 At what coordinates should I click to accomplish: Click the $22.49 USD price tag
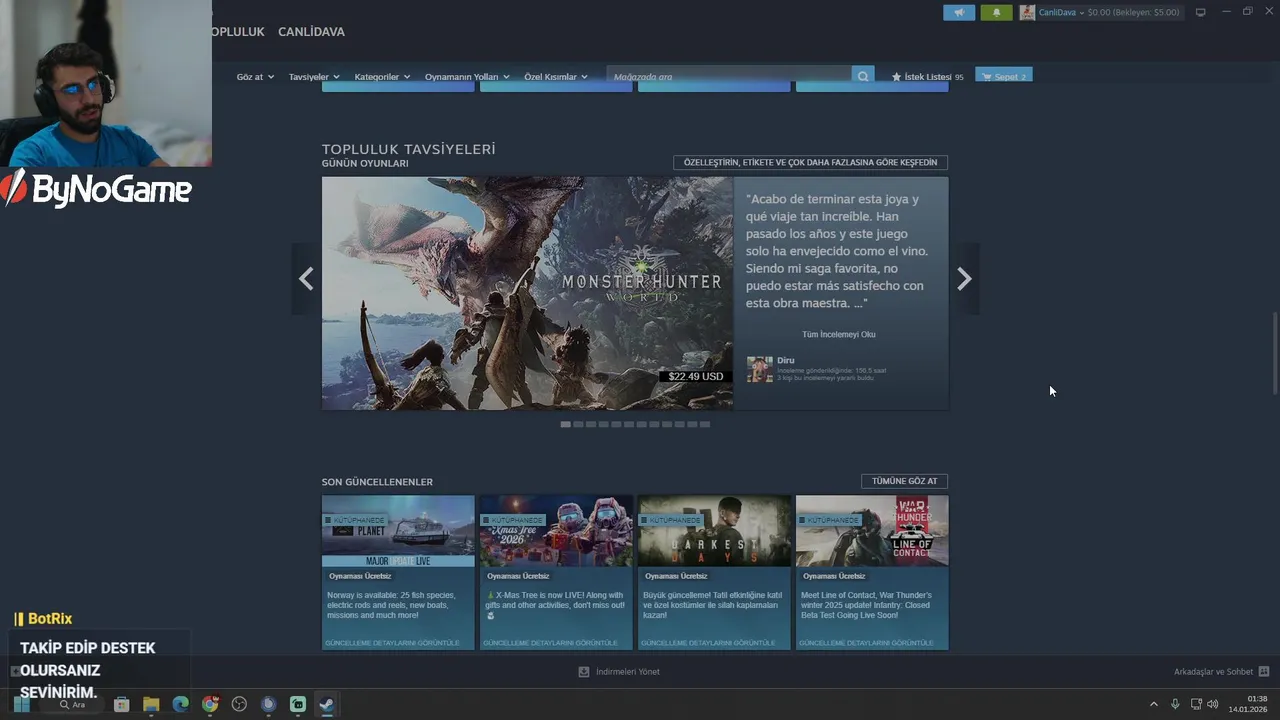tap(695, 376)
